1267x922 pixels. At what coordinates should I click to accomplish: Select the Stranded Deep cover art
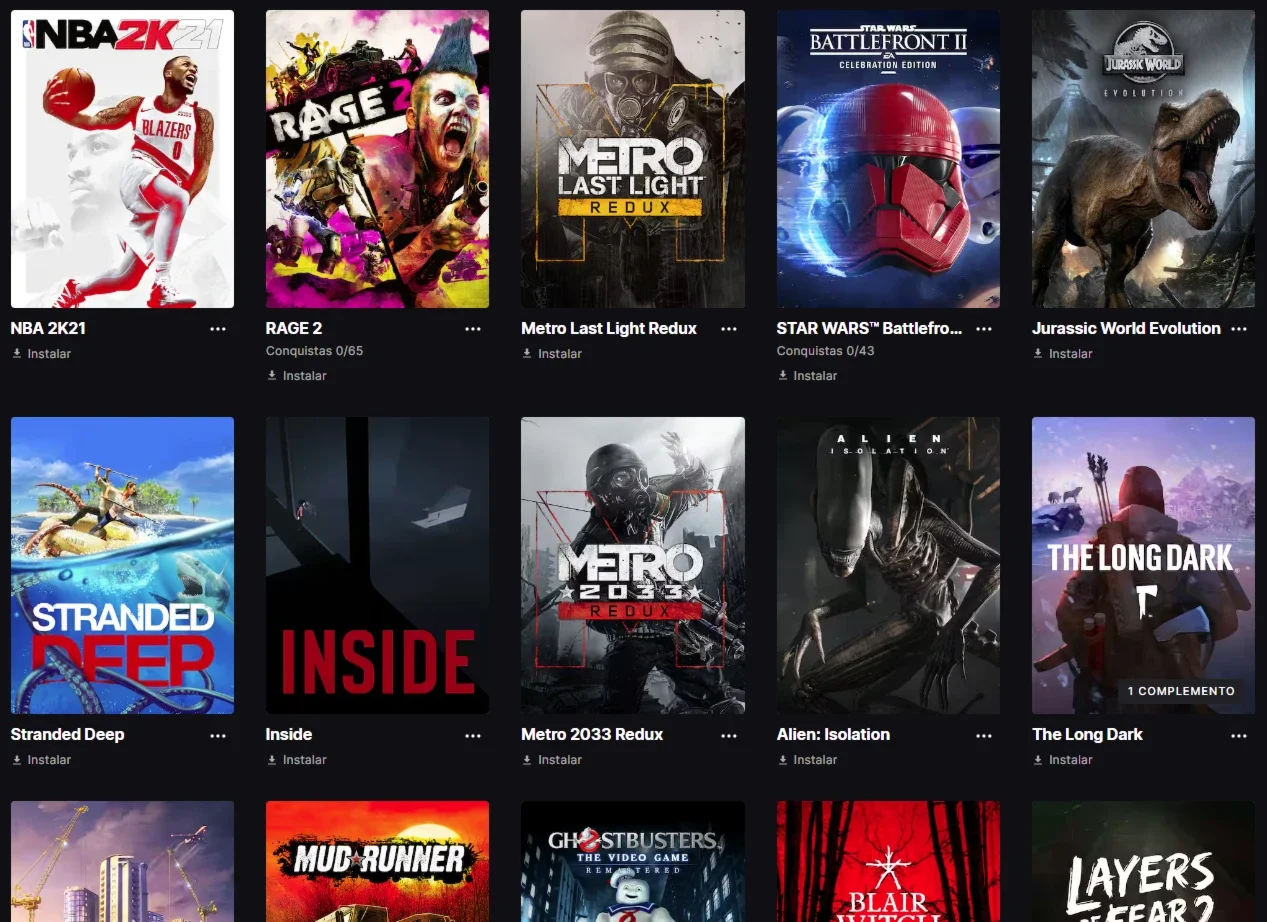(122, 565)
